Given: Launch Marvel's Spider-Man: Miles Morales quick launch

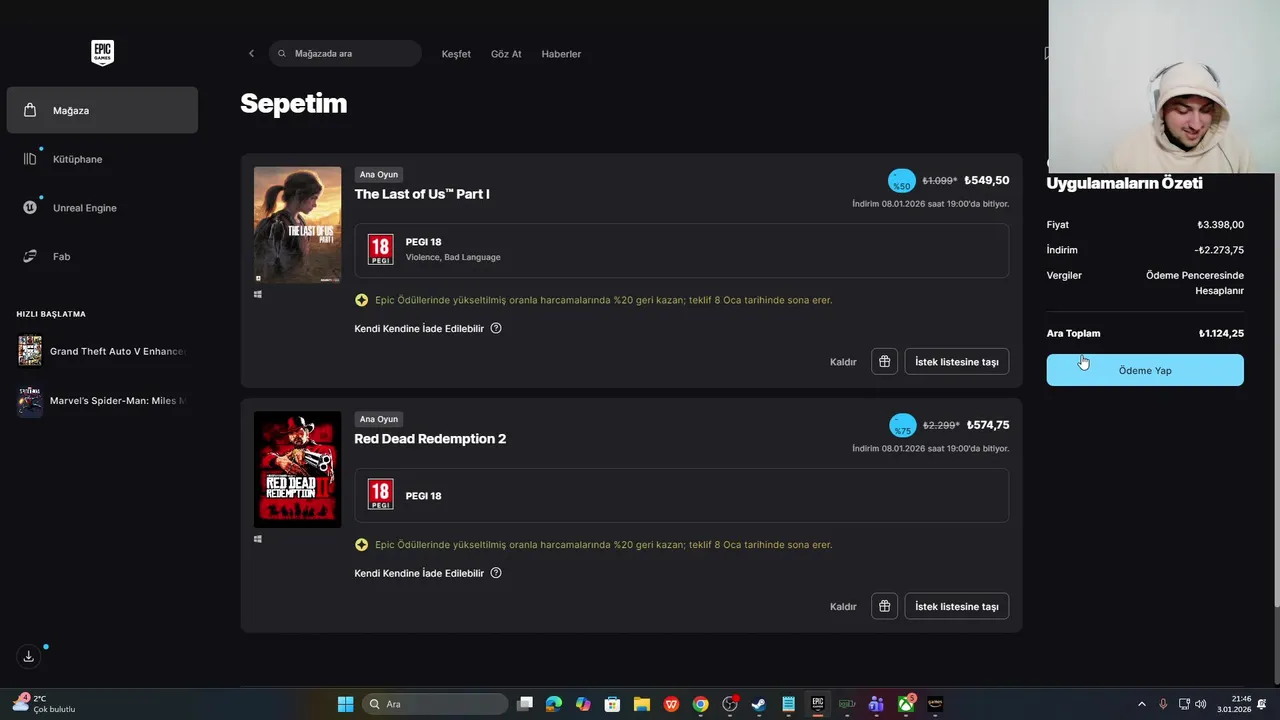Looking at the screenshot, I should pyautogui.click(x=102, y=400).
